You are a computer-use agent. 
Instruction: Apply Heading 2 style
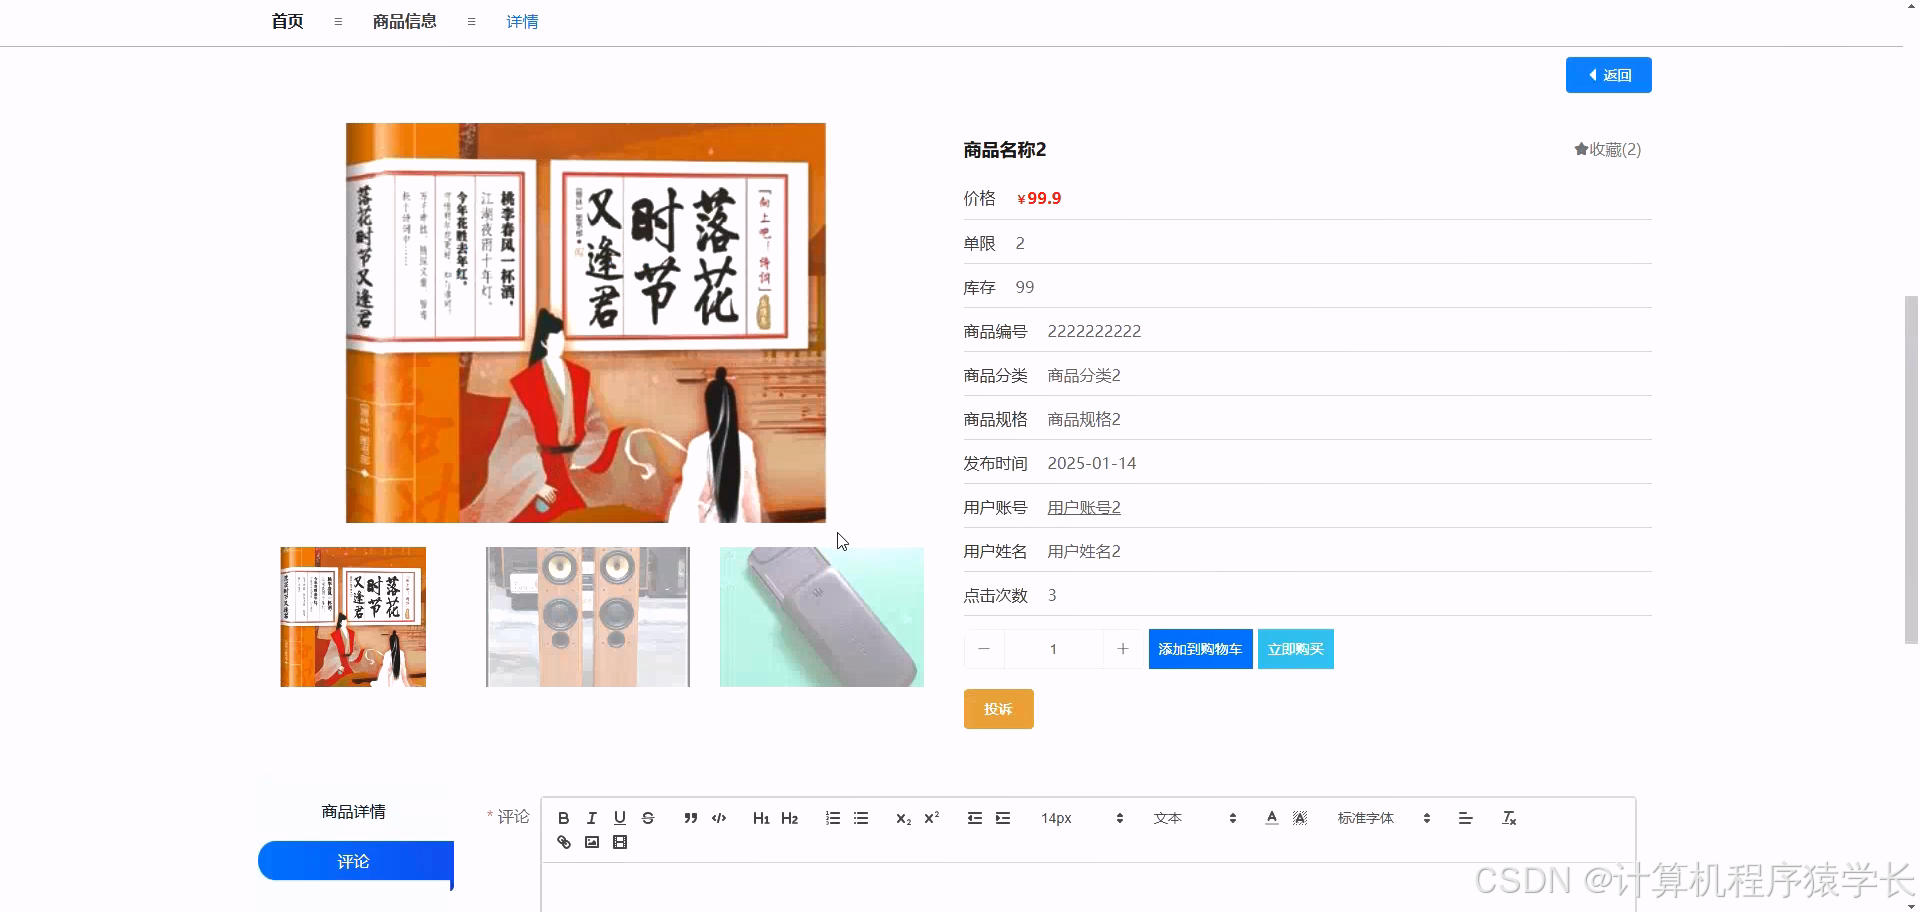point(789,818)
